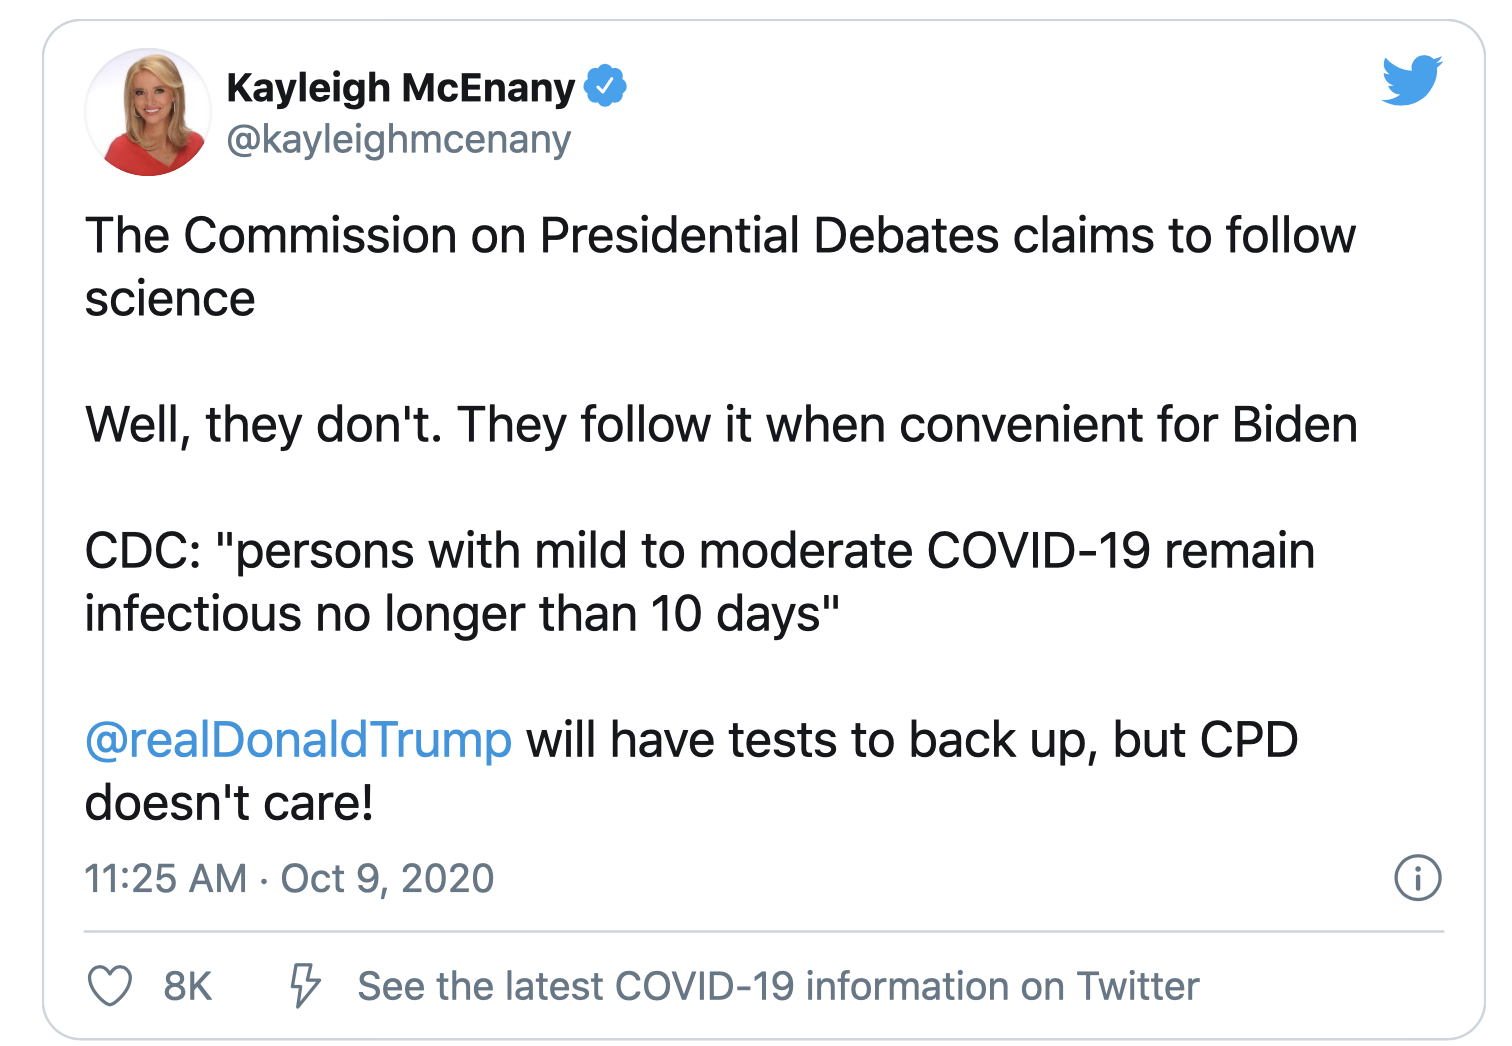Open the tweet info circle icon
1512x1046 pixels.
pos(1417,878)
